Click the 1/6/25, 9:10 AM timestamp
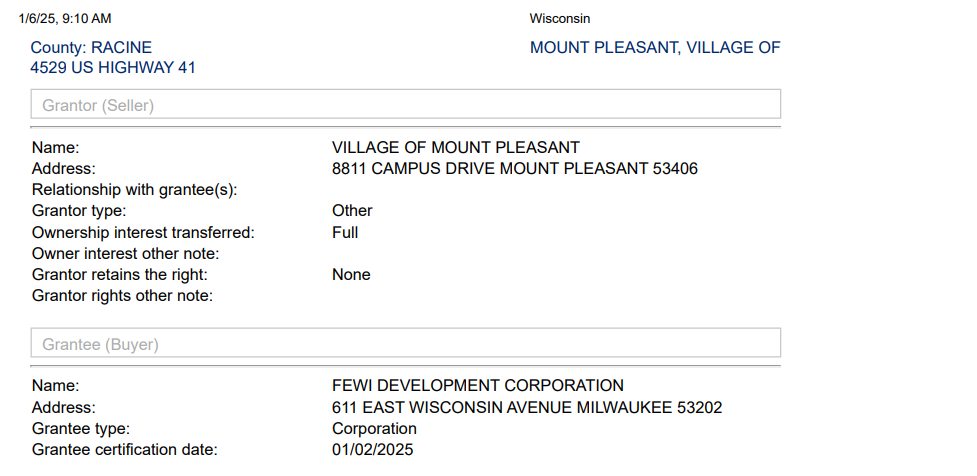Image resolution: width=977 pixels, height=476 pixels. coord(65,19)
